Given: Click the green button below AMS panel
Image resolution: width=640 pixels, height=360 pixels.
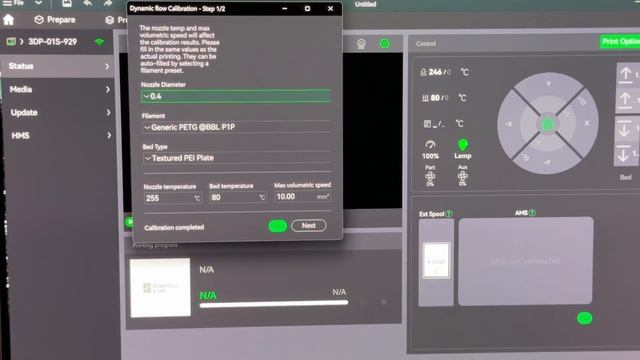Looking at the screenshot, I should [584, 318].
